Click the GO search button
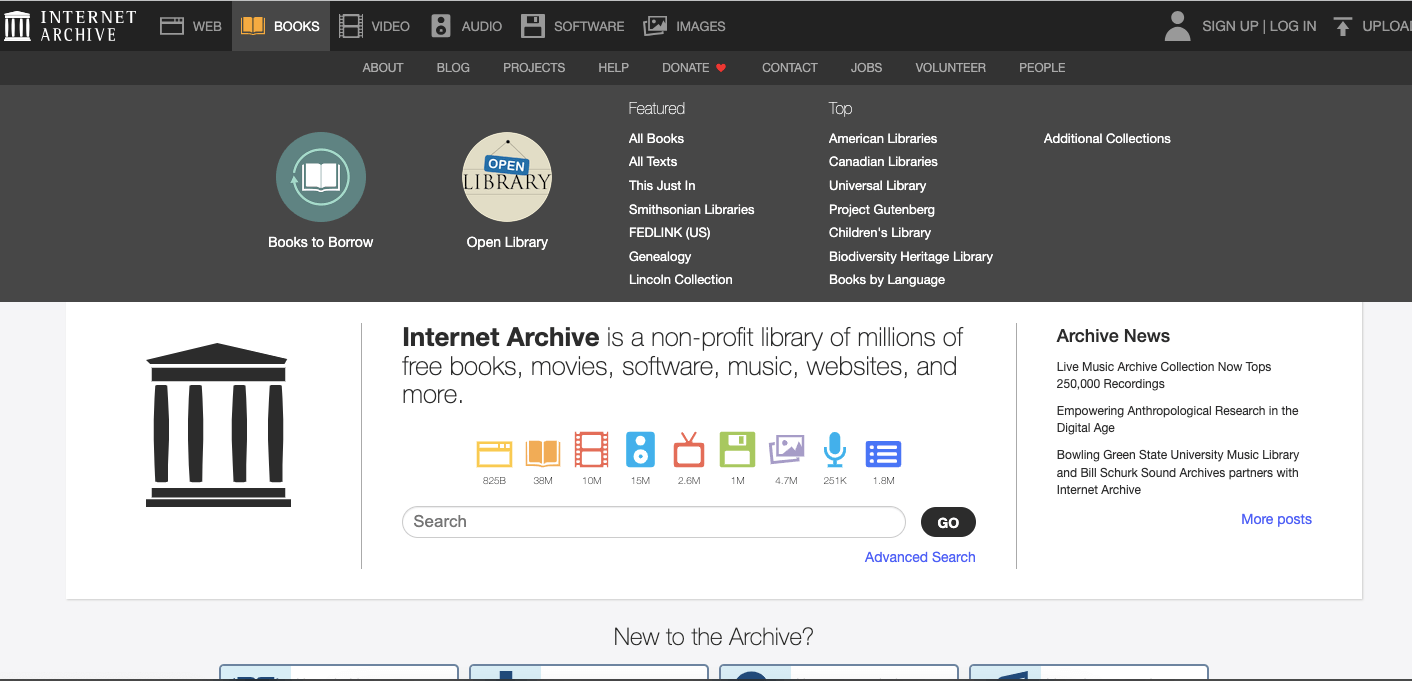Viewport: 1412px width, 681px height. pyautogui.click(x=948, y=522)
